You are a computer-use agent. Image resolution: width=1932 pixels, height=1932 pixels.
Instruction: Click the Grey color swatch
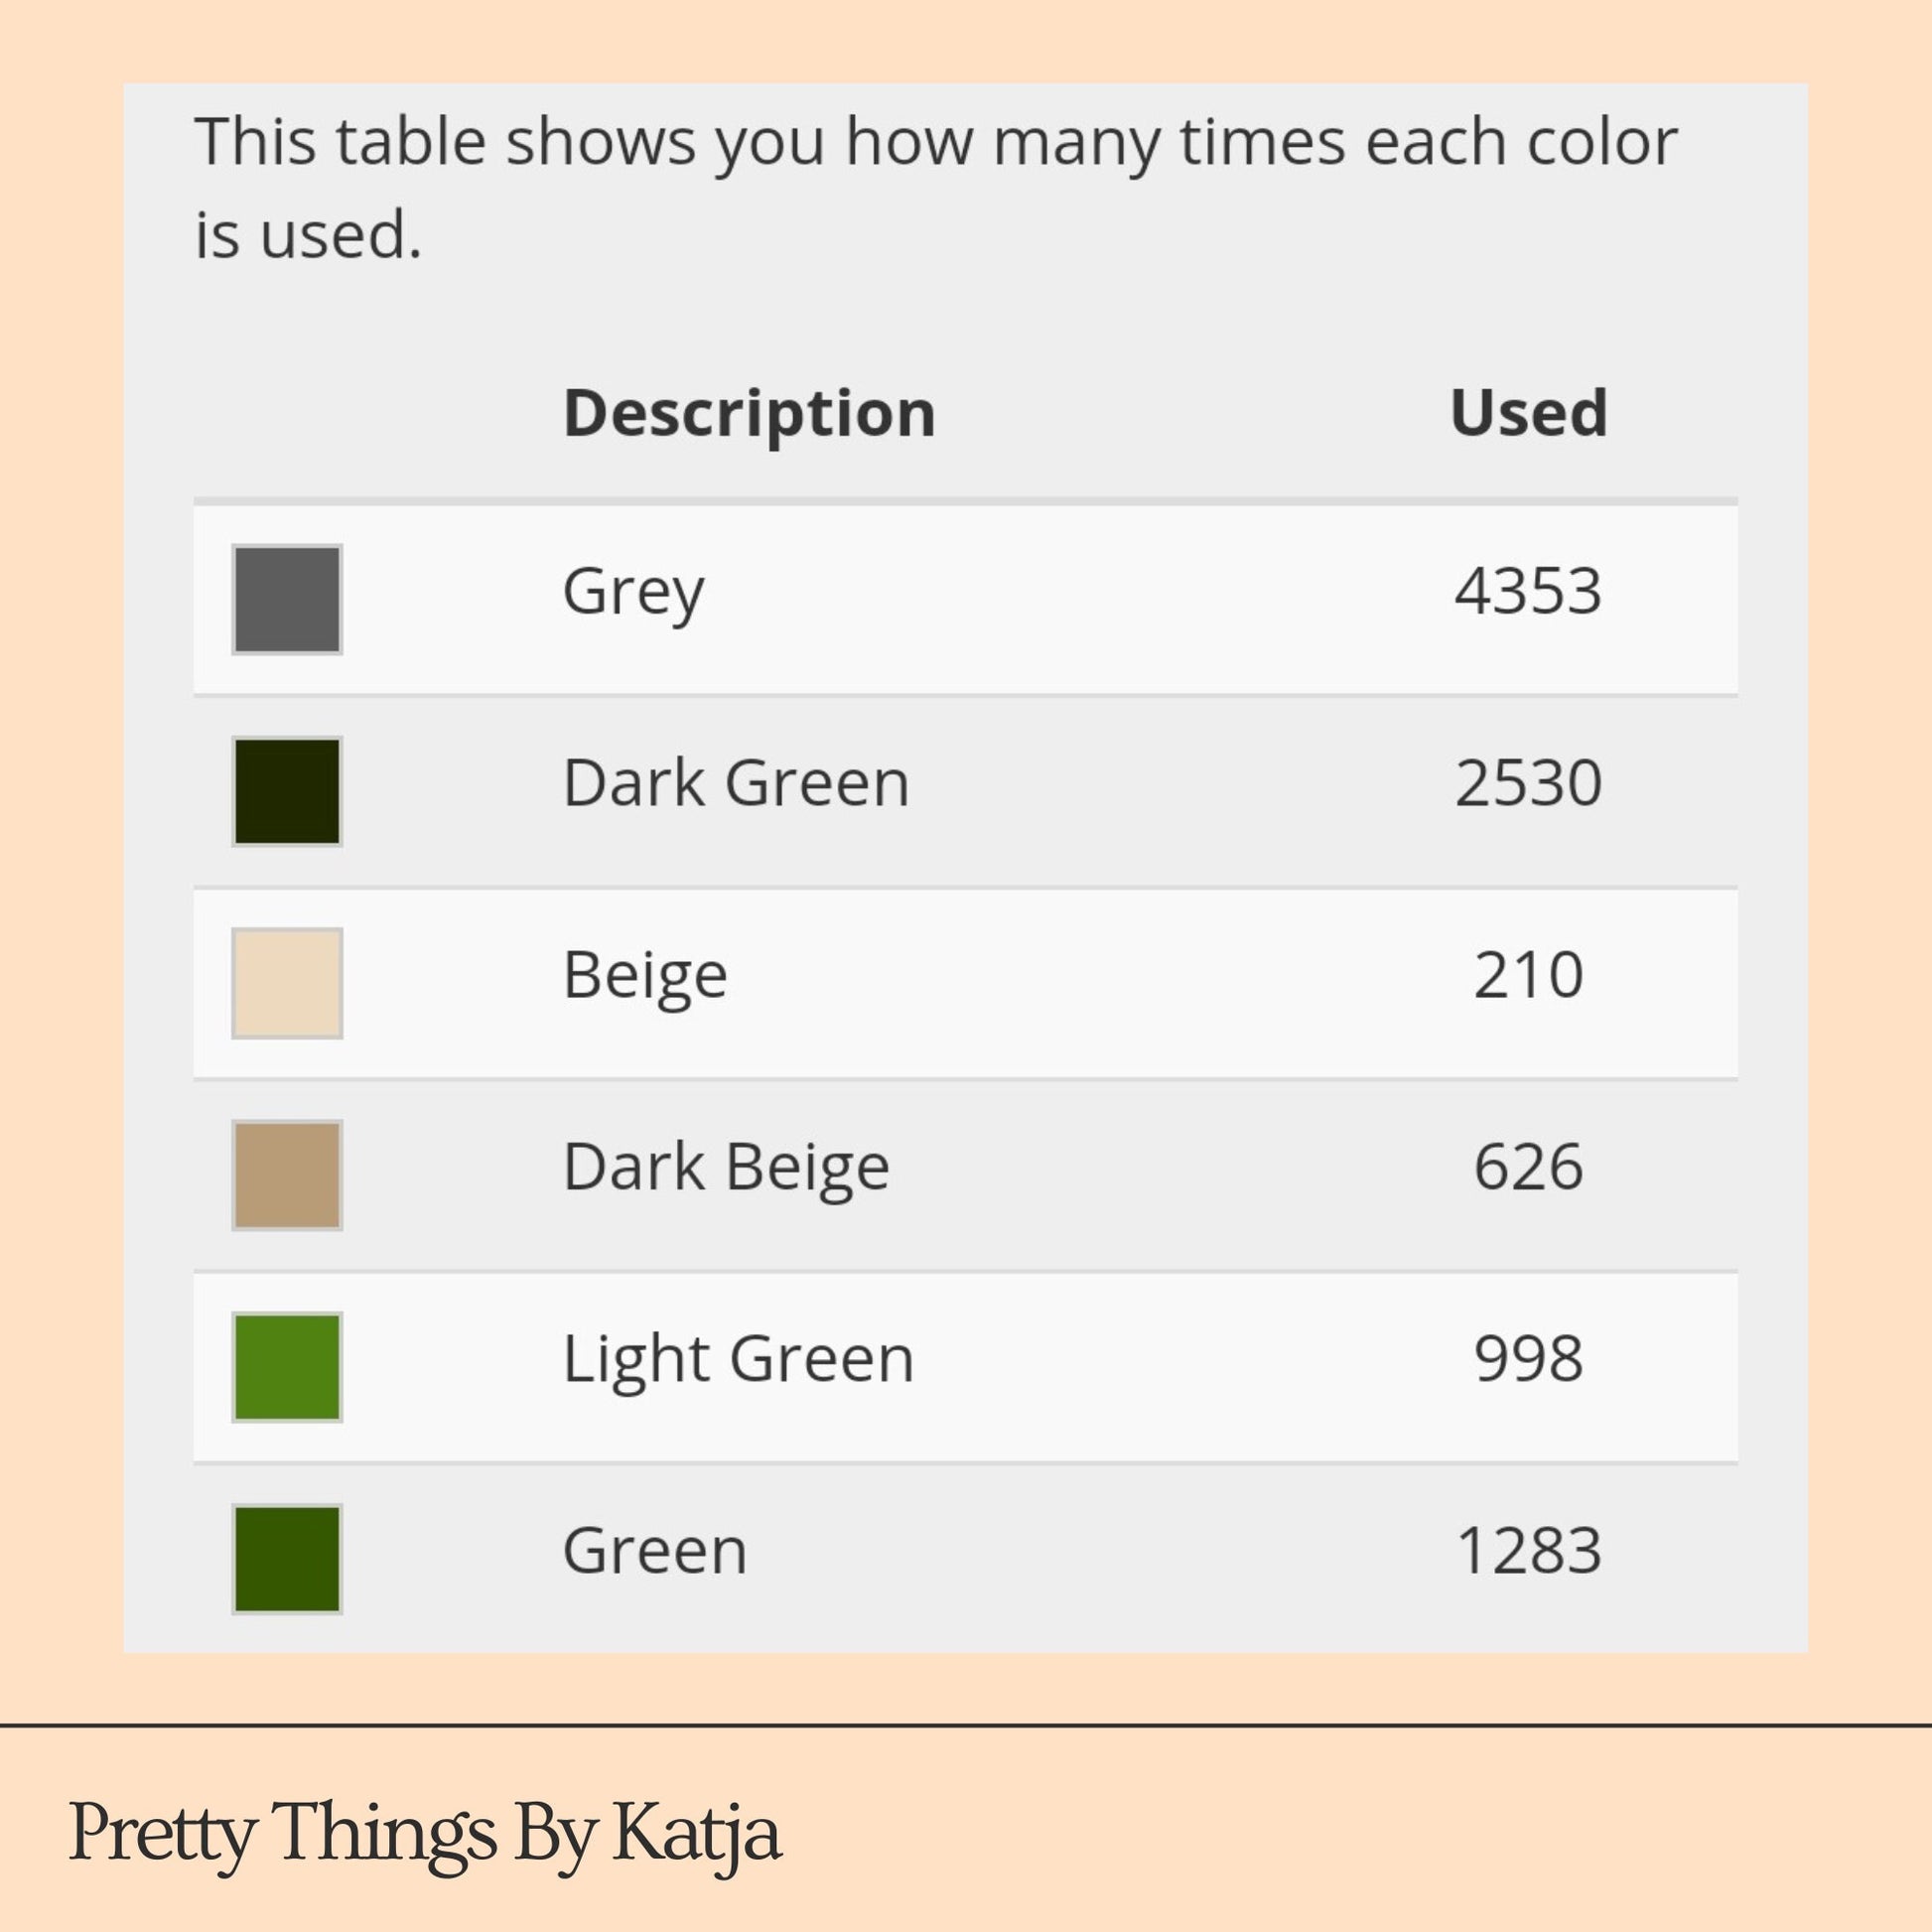287,599
